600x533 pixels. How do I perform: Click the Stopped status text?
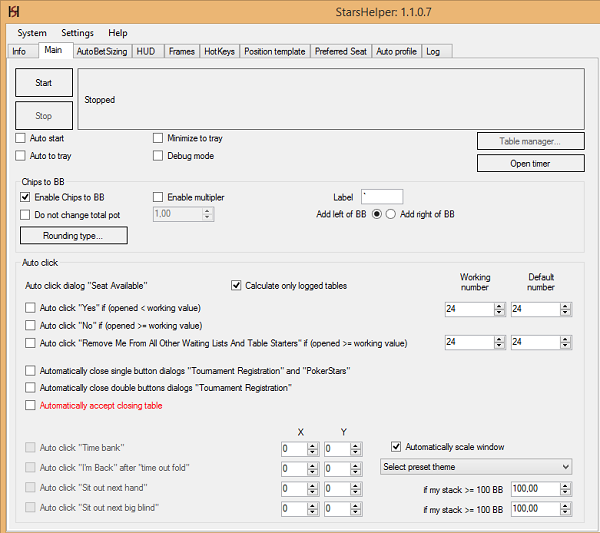pos(99,100)
